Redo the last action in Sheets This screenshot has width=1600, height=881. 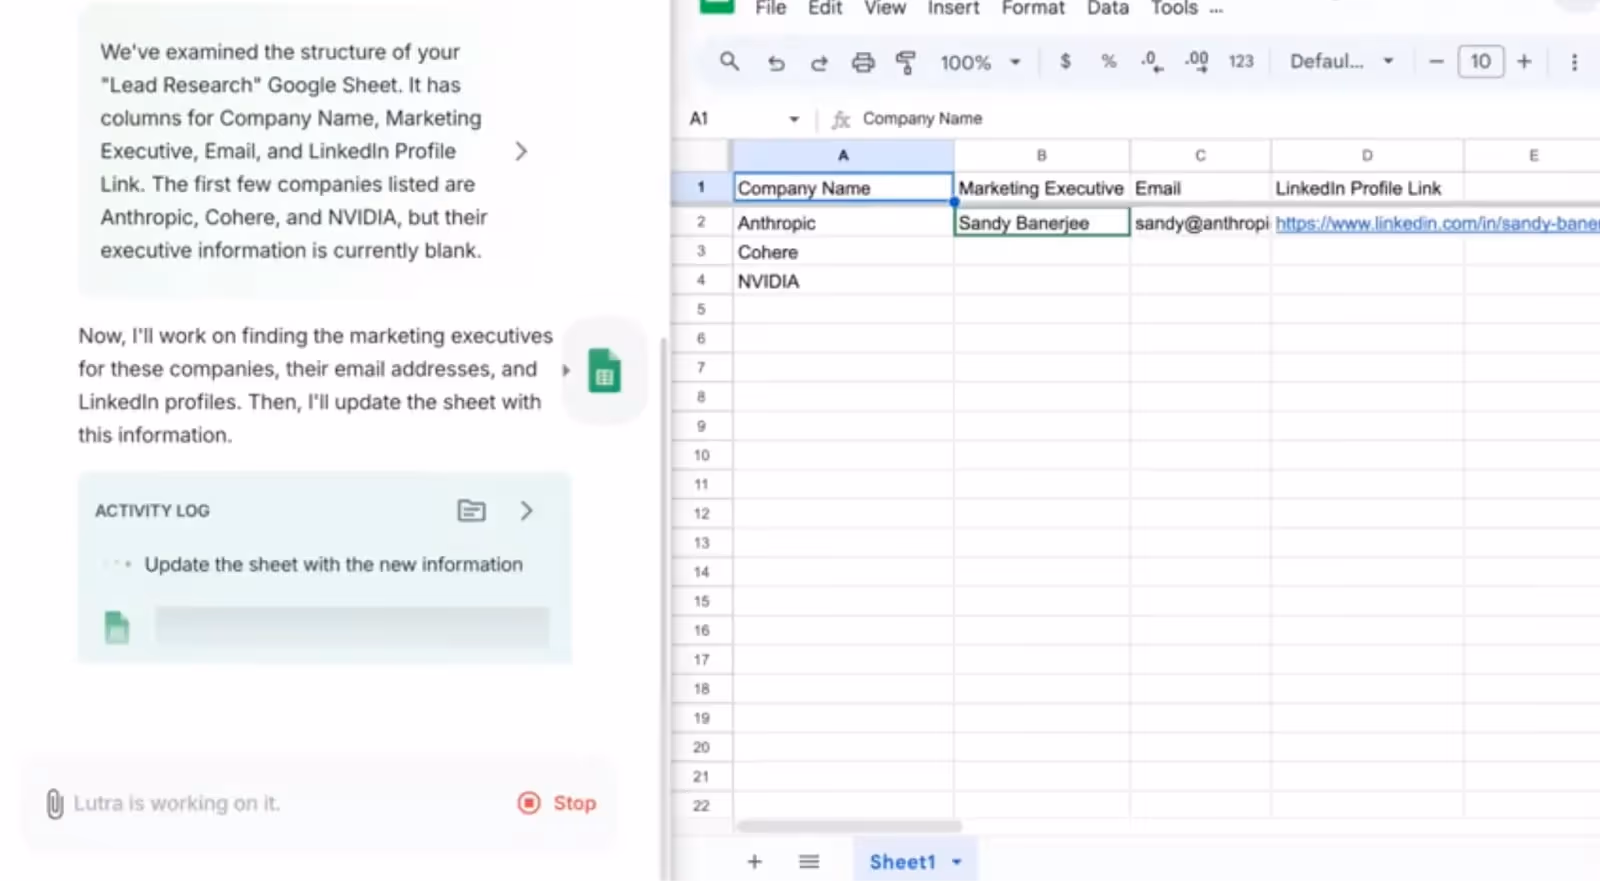[x=819, y=63]
